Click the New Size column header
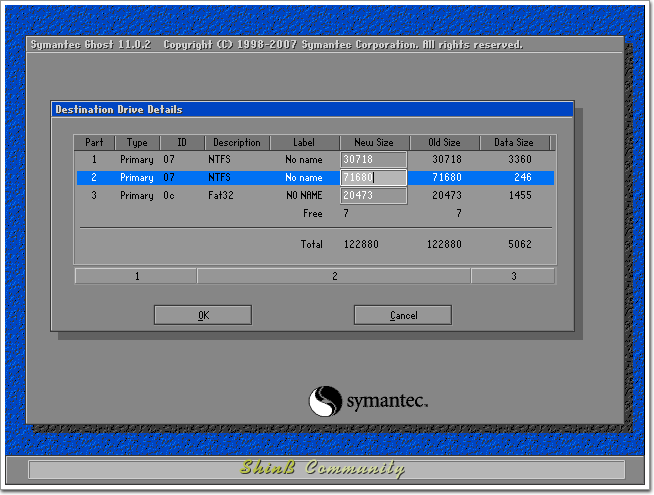Image resolution: width=654 pixels, height=495 pixels. (374, 142)
